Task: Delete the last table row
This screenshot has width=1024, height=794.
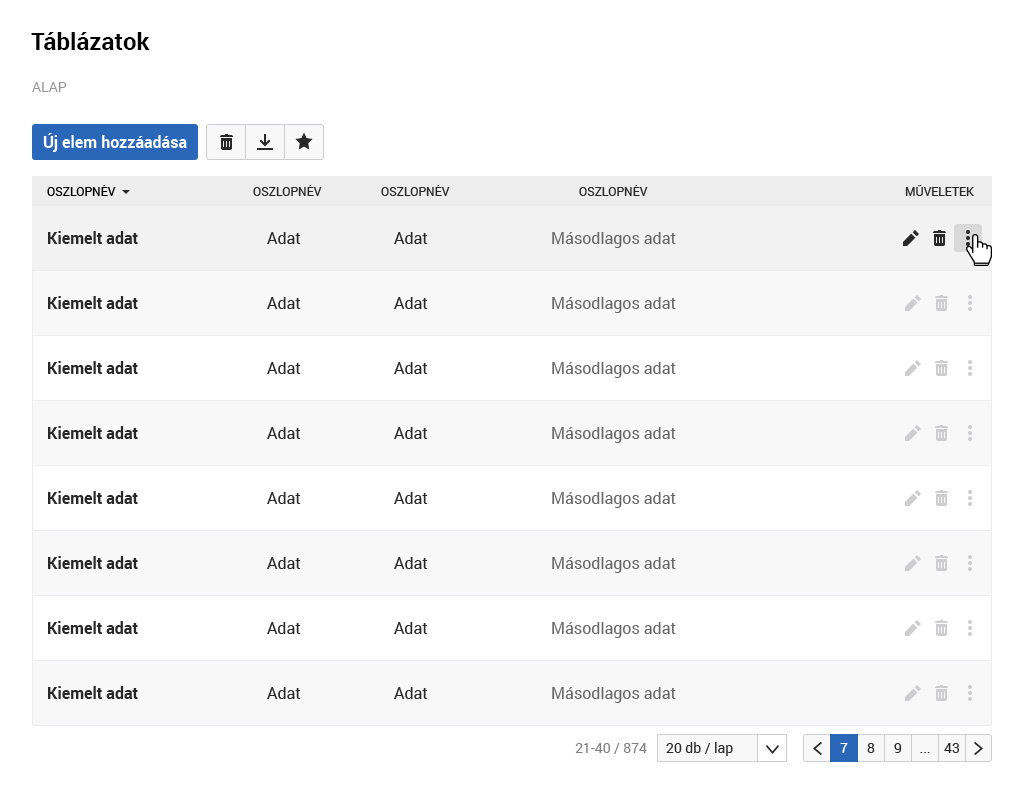Action: pyautogui.click(x=941, y=693)
